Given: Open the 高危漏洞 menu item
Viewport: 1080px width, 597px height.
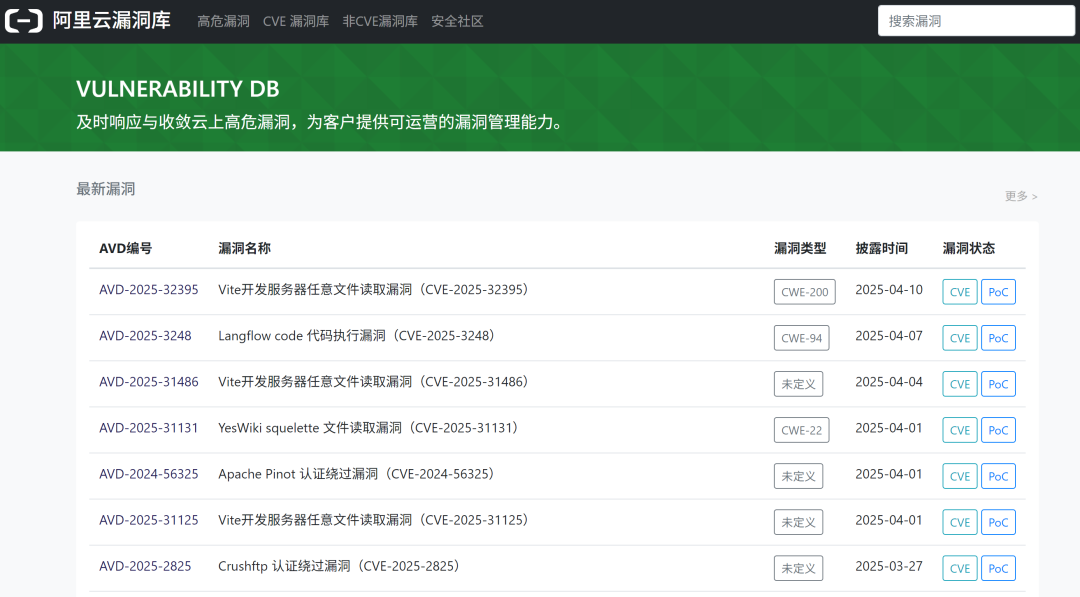Looking at the screenshot, I should (223, 21).
